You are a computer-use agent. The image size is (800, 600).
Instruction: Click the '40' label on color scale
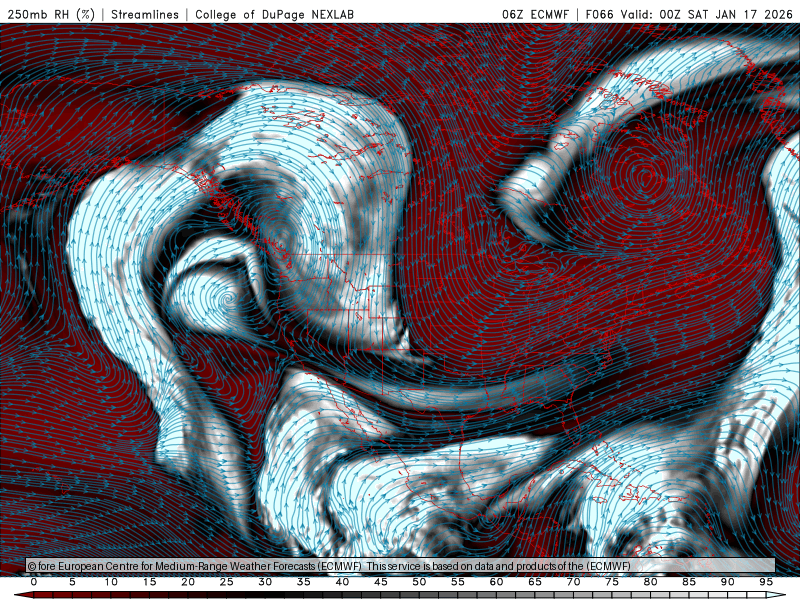point(342,582)
